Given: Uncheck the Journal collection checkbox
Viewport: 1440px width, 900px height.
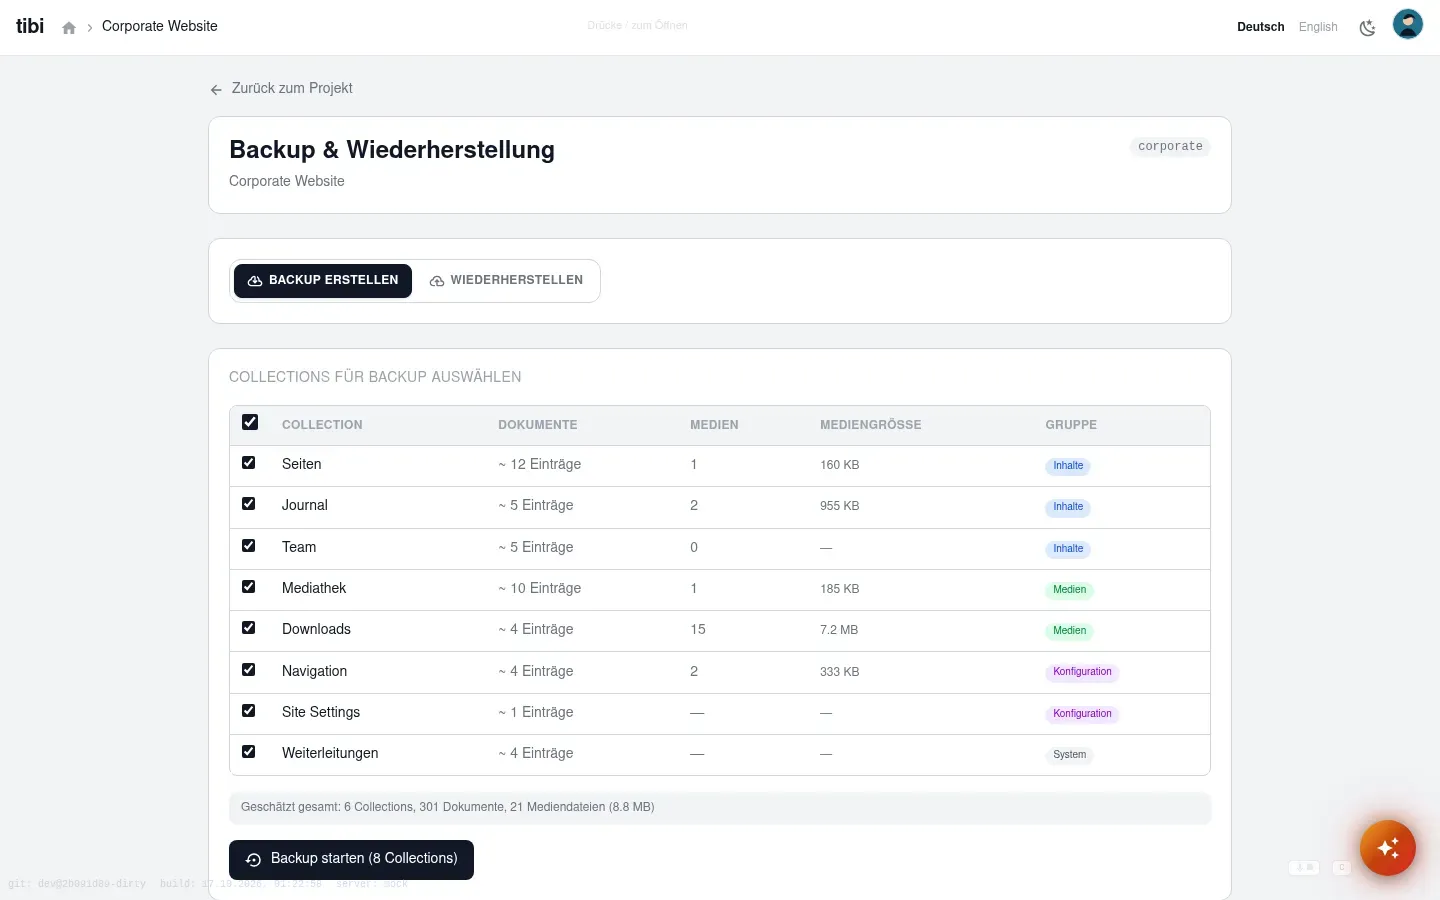Looking at the screenshot, I should coord(249,504).
